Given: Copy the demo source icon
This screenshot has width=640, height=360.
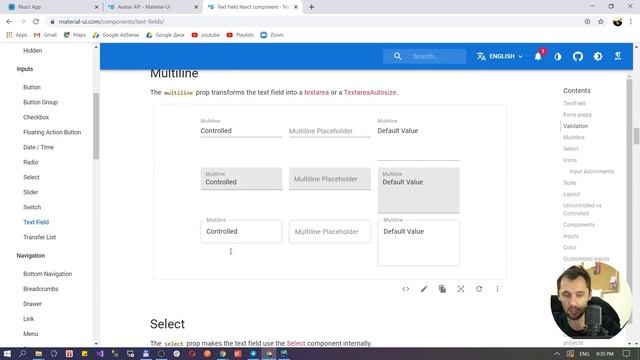Looking at the screenshot, I should [442, 289].
